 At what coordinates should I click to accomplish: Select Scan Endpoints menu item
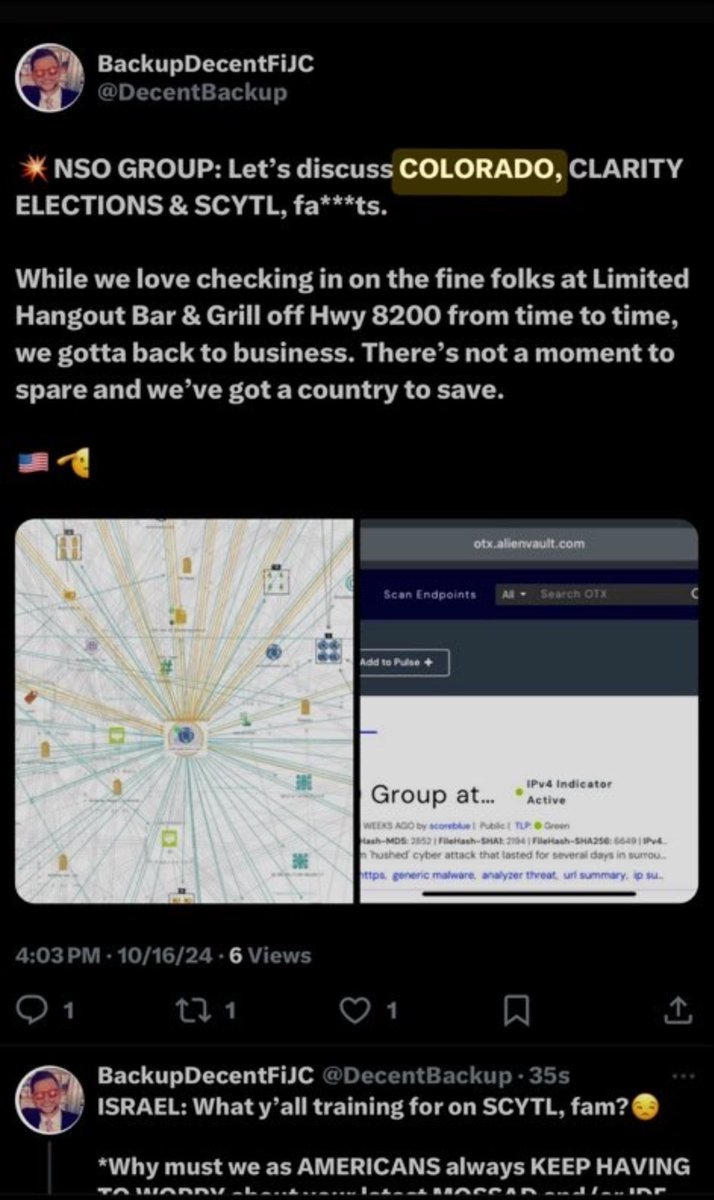coord(430,594)
